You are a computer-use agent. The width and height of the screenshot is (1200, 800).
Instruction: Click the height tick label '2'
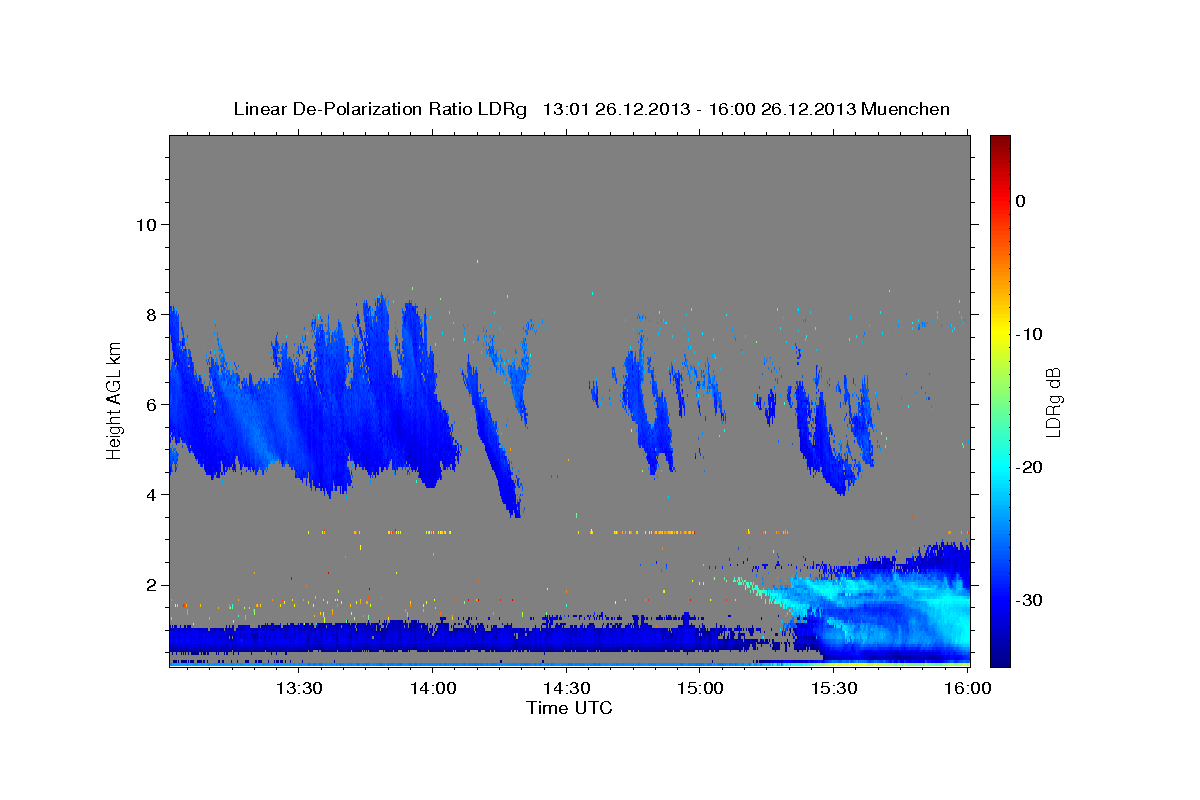pos(152,585)
